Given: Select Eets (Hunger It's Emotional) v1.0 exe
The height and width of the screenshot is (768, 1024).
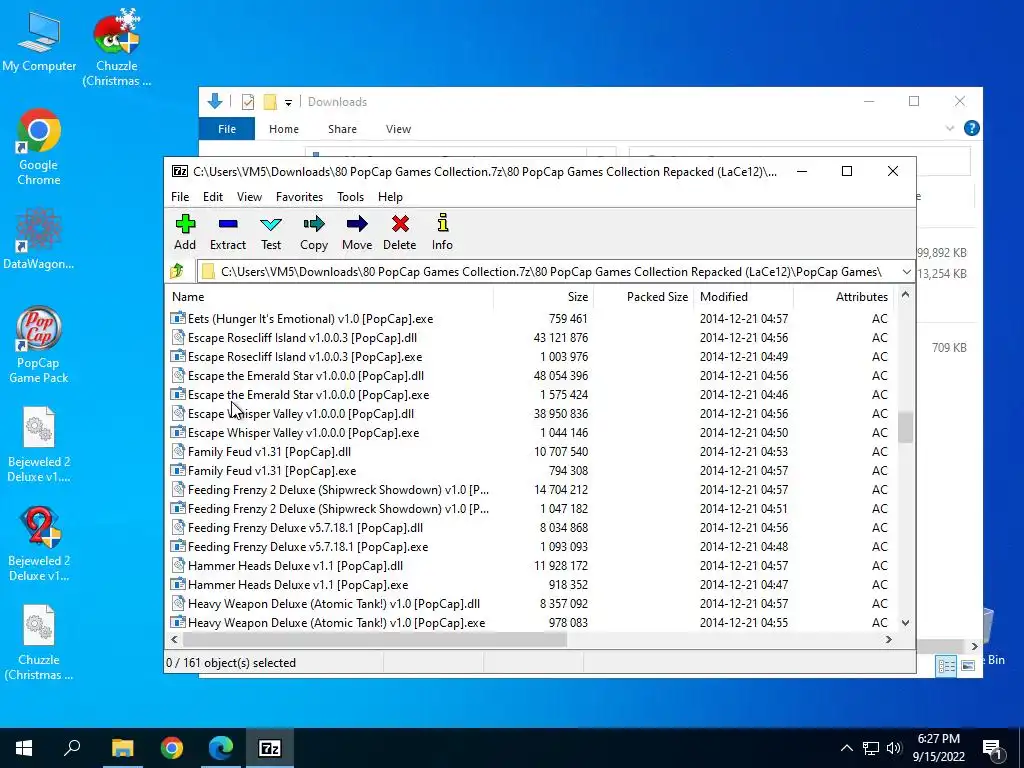Looking at the screenshot, I should click(x=530, y=319).
